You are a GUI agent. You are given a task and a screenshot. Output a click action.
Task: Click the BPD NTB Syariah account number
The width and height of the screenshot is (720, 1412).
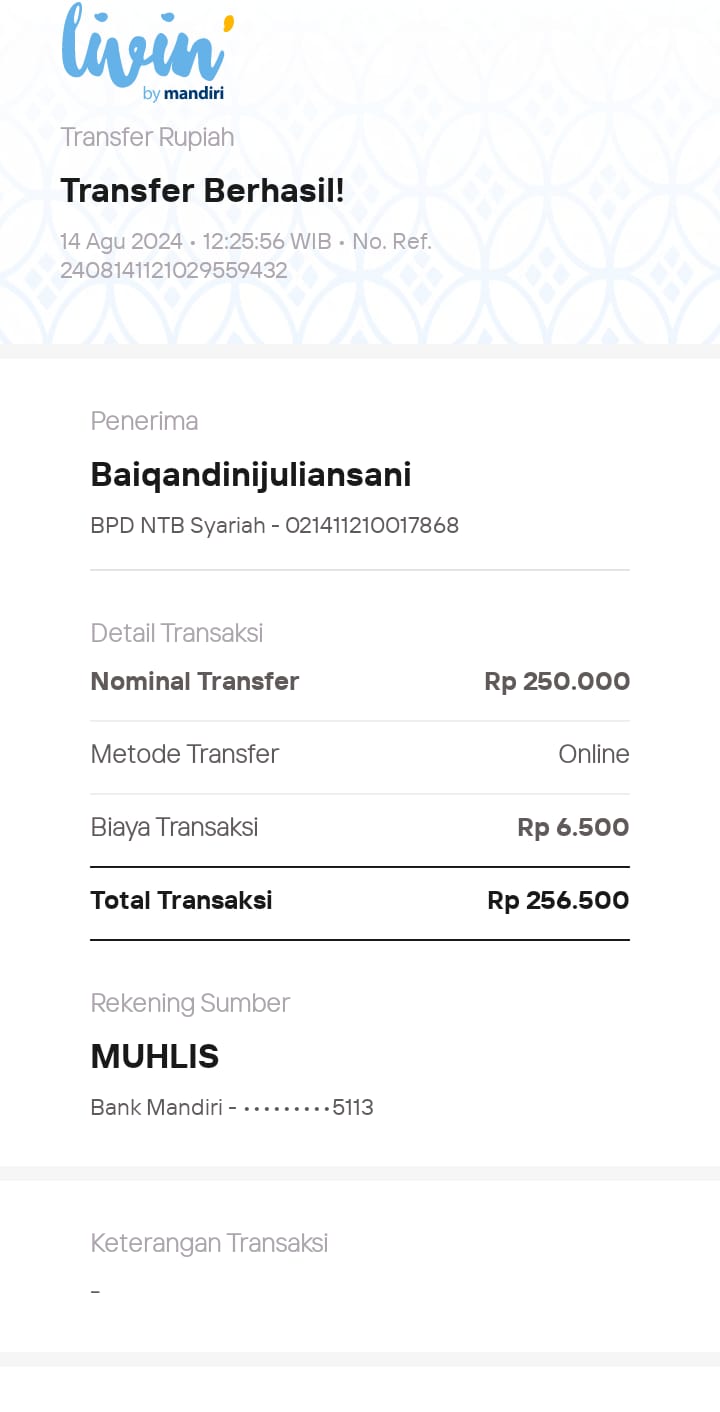pos(371,525)
